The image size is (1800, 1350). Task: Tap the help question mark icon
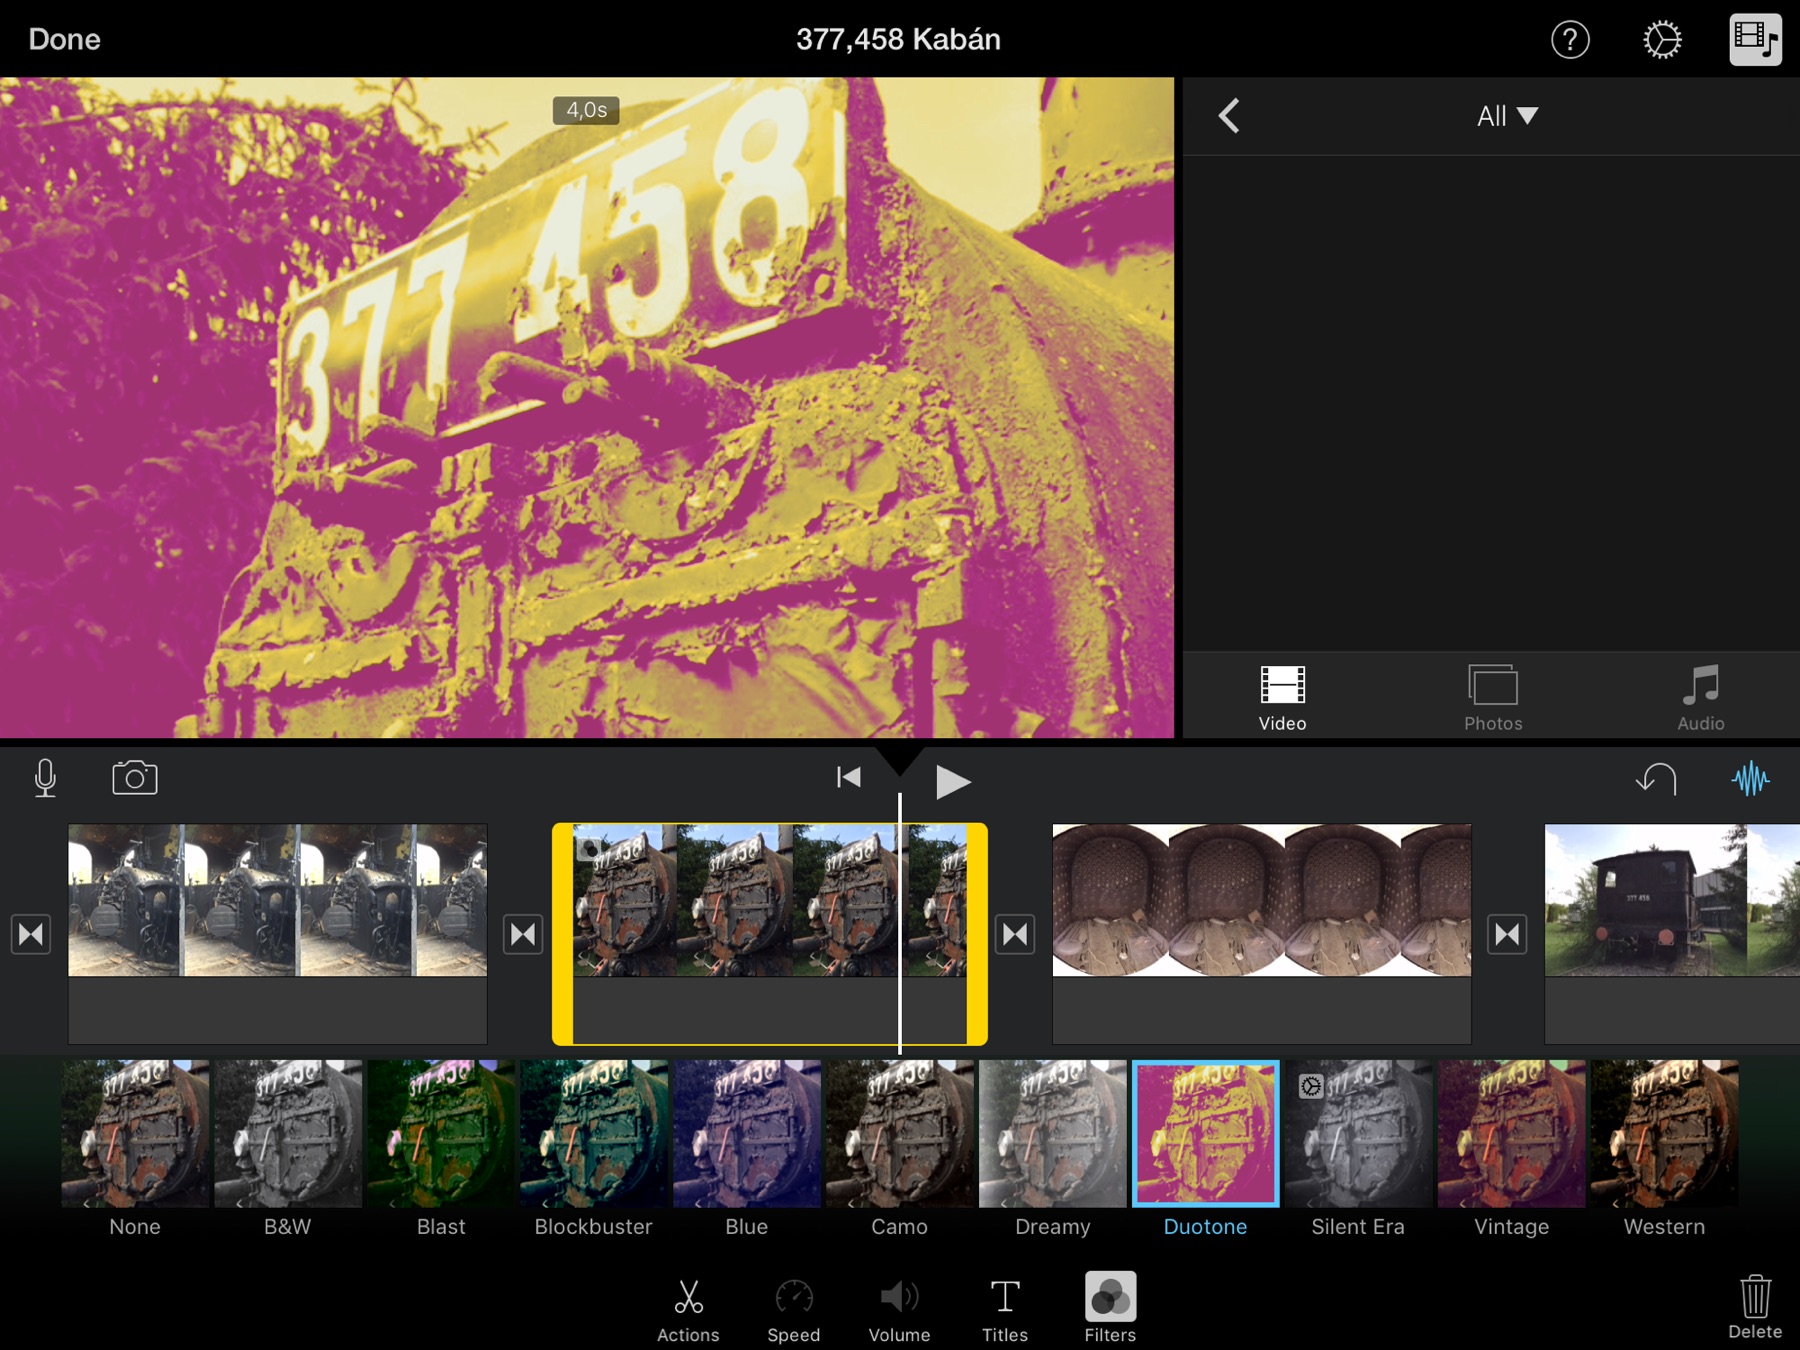click(1570, 40)
